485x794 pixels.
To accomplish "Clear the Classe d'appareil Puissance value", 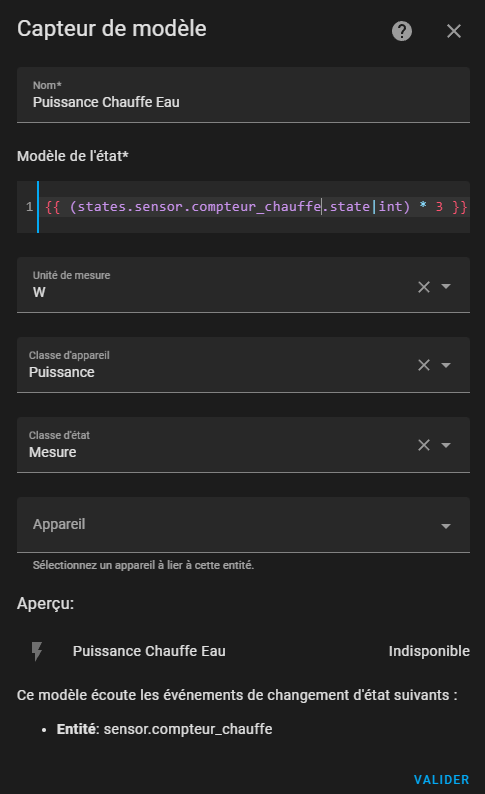I will coord(424,365).
